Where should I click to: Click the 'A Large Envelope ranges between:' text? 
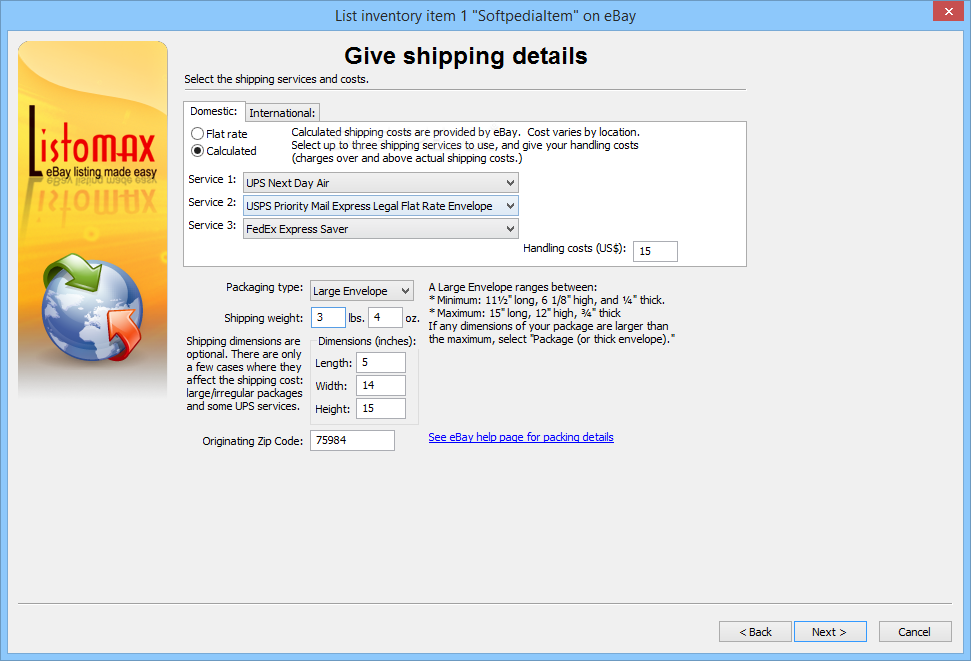513,287
